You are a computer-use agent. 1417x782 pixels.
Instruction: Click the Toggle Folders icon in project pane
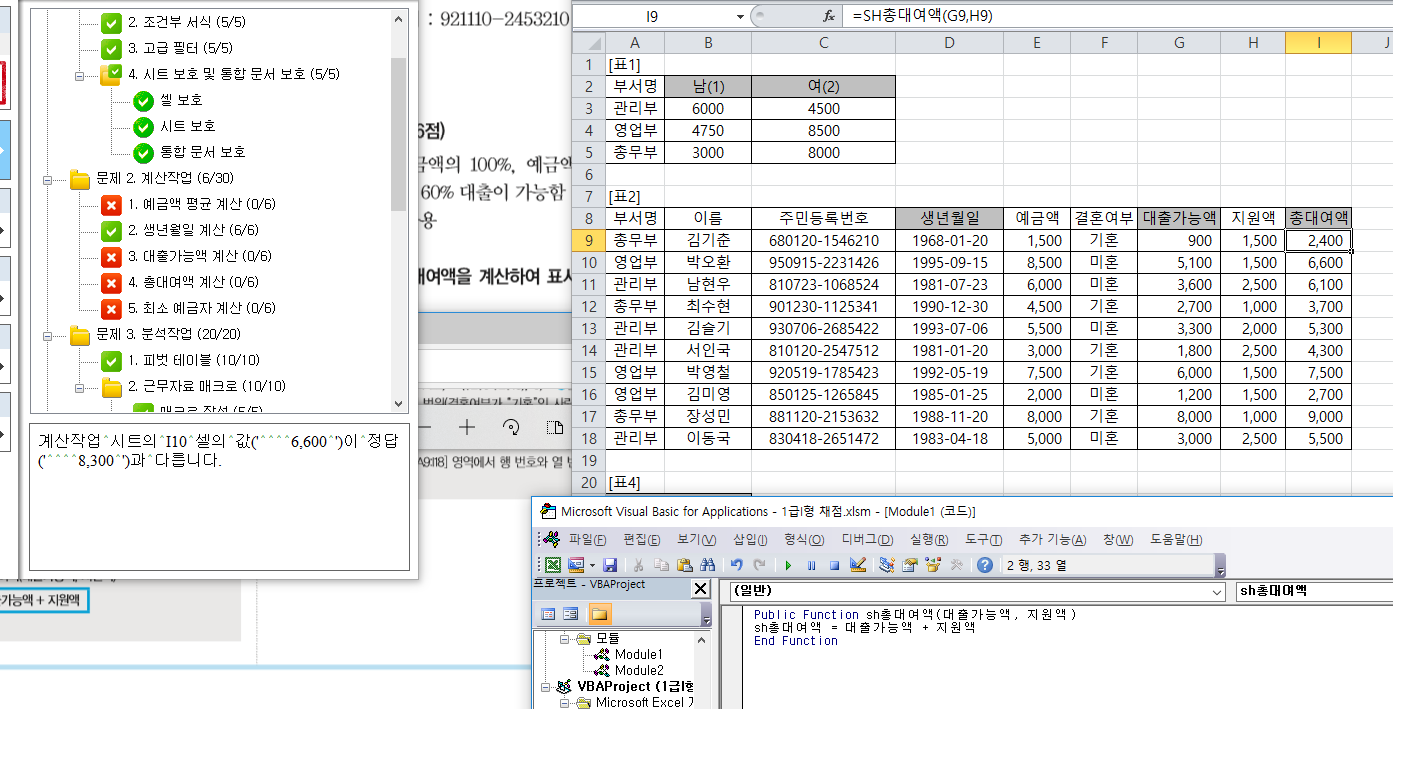599,614
